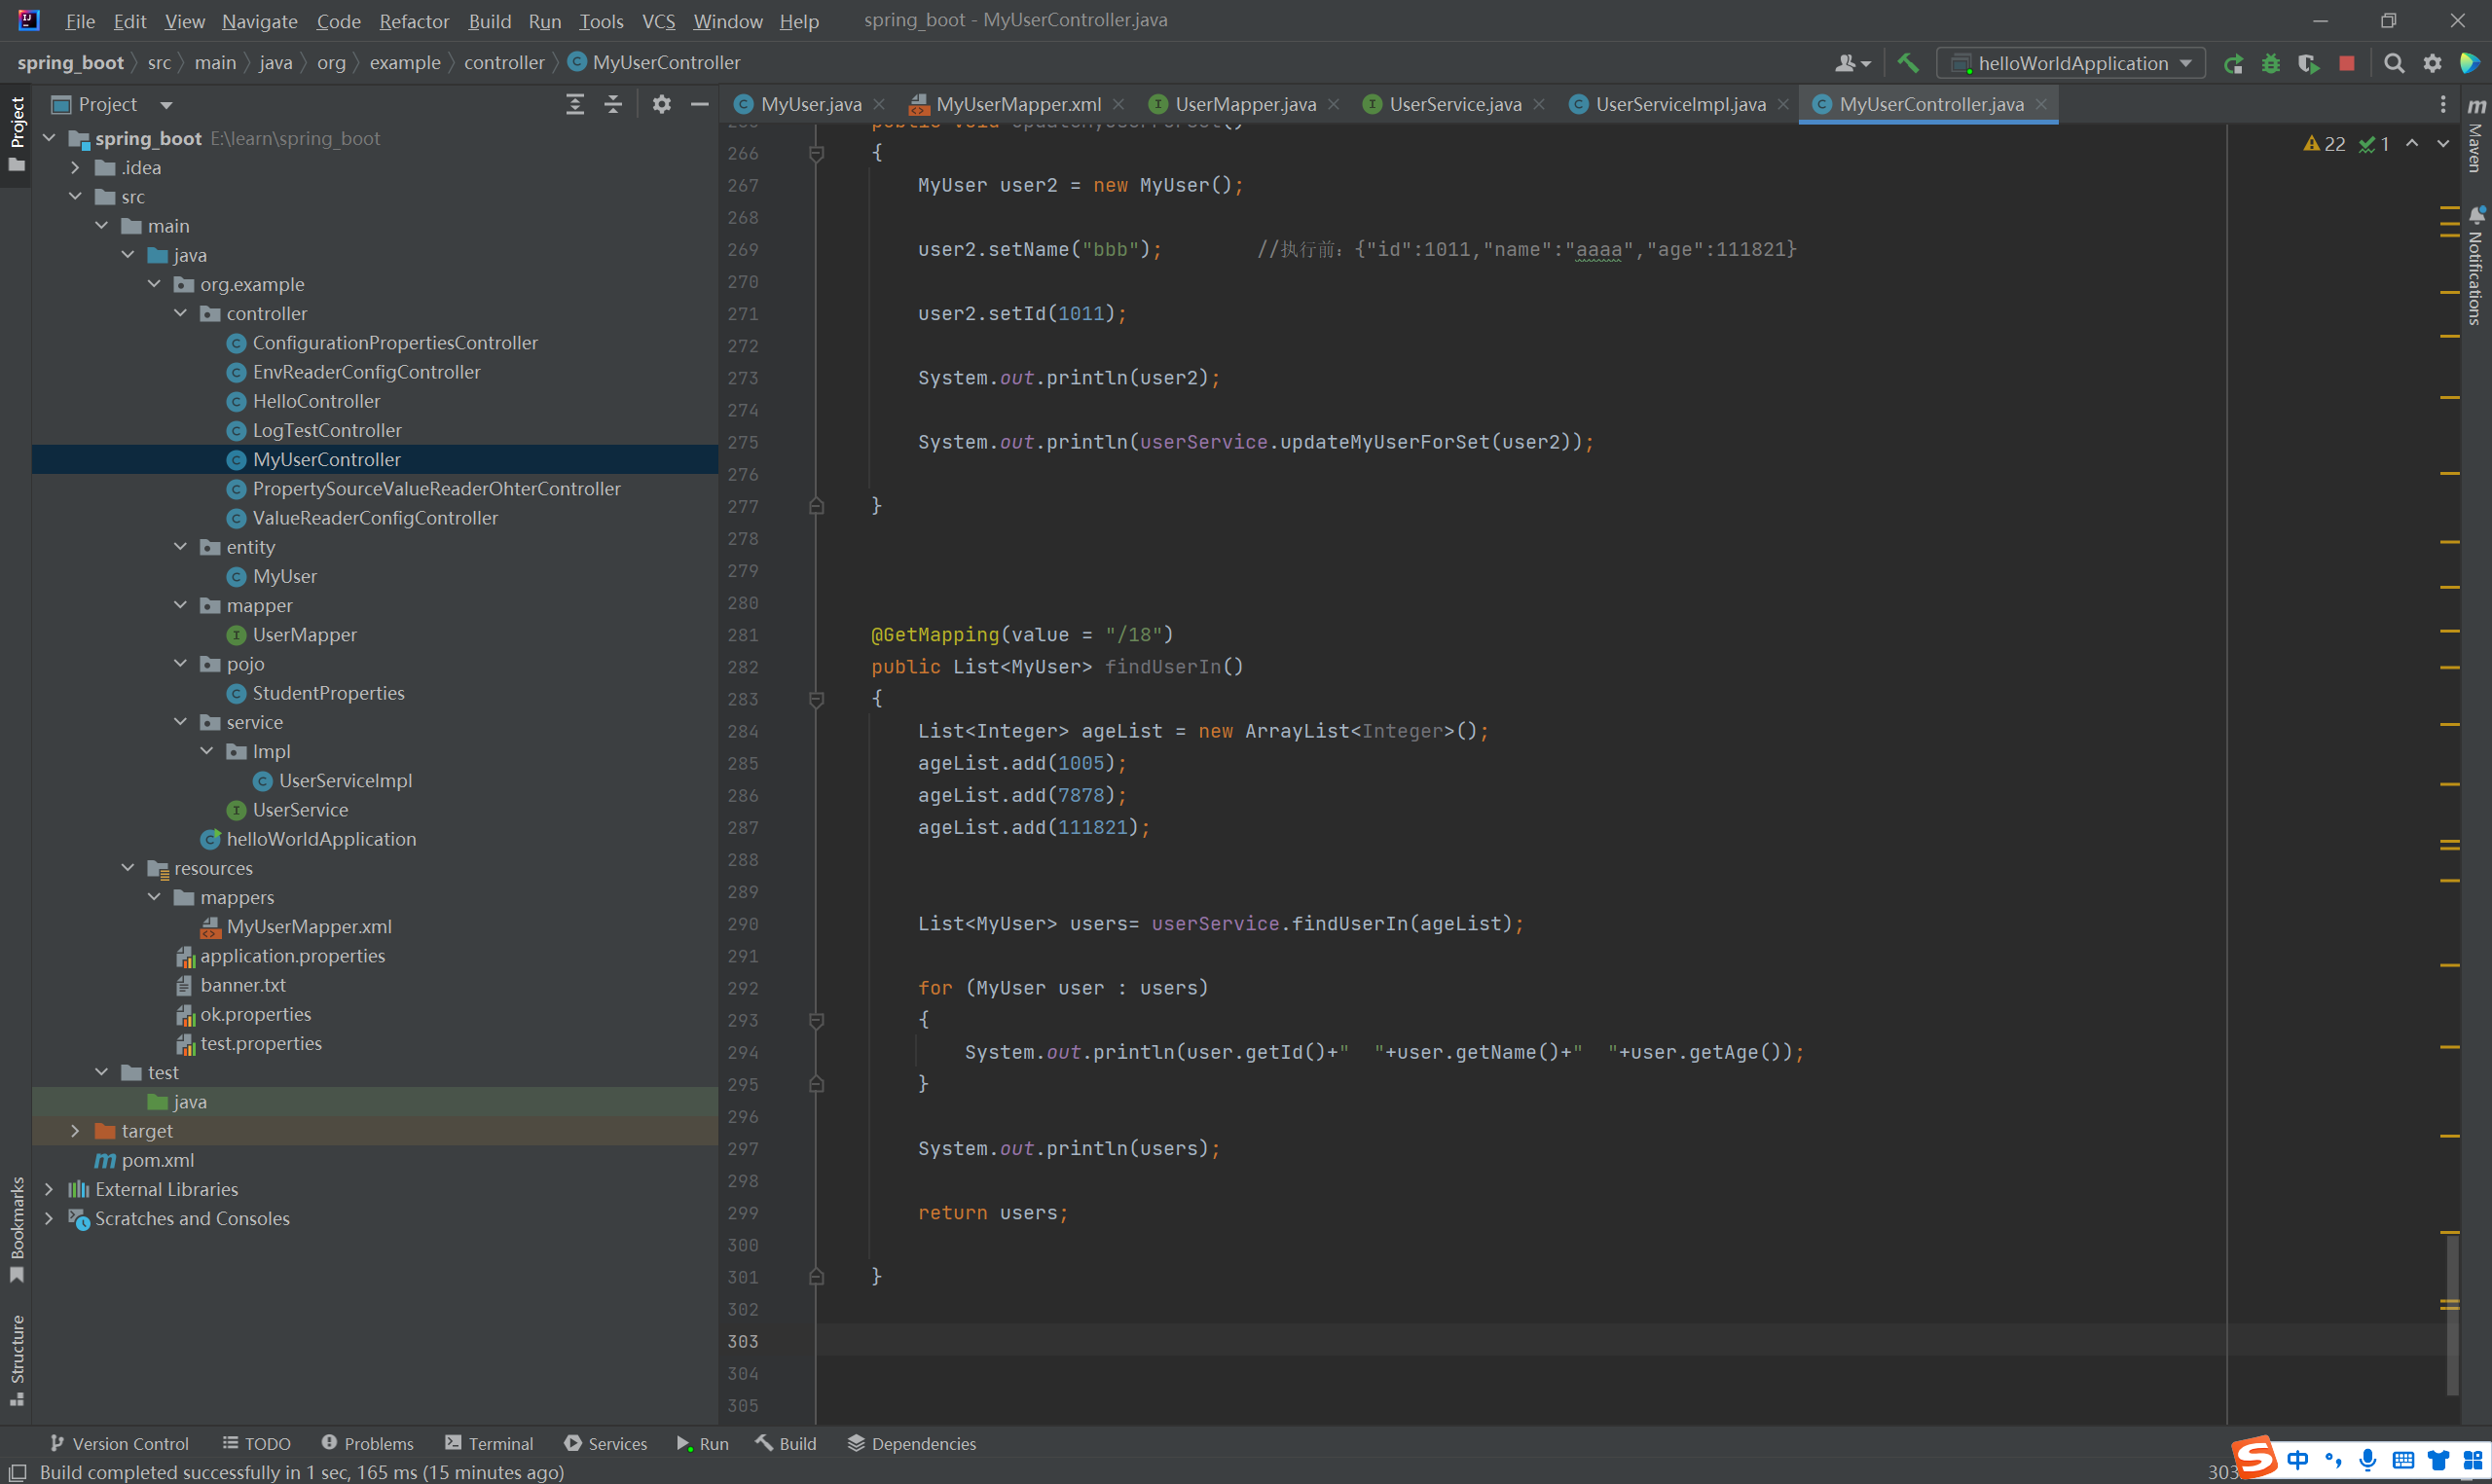2492x1484 pixels.
Task: Open Search Everywhere magnifier icon
Action: (x=2393, y=64)
